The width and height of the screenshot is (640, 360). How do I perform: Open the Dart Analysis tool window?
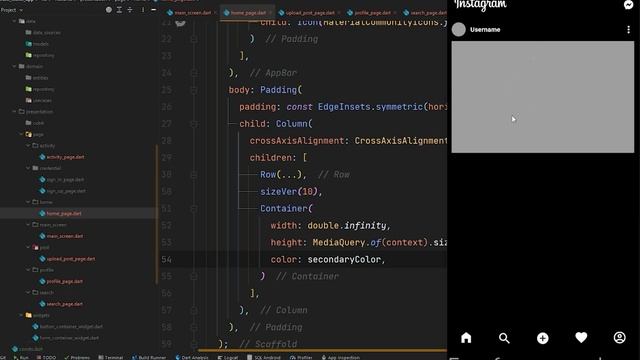192,357
